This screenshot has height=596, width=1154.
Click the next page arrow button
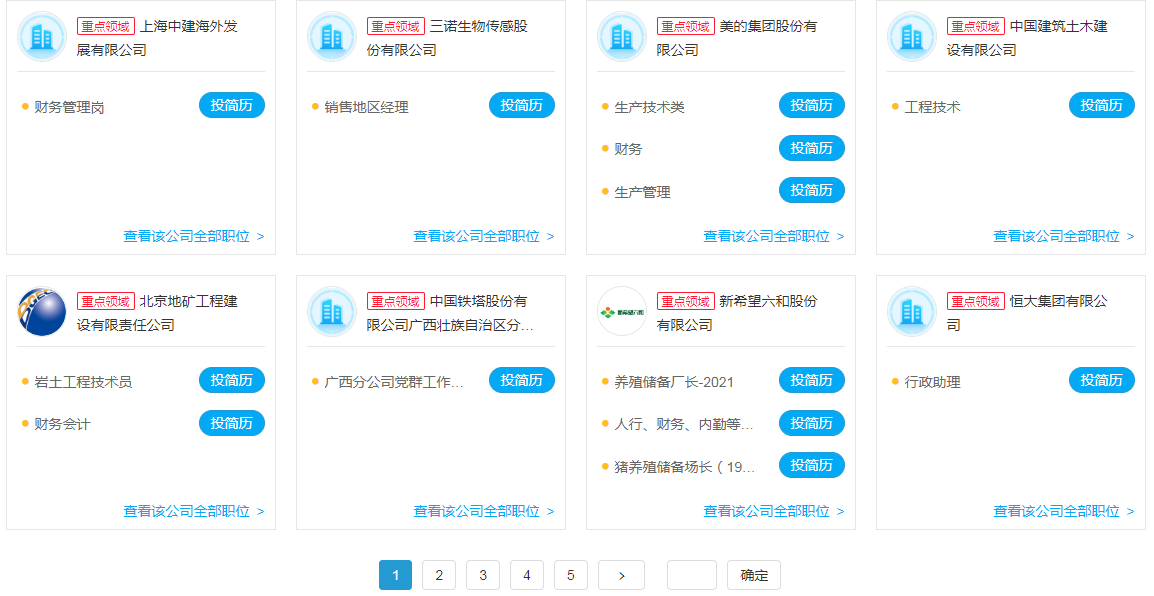(x=621, y=575)
